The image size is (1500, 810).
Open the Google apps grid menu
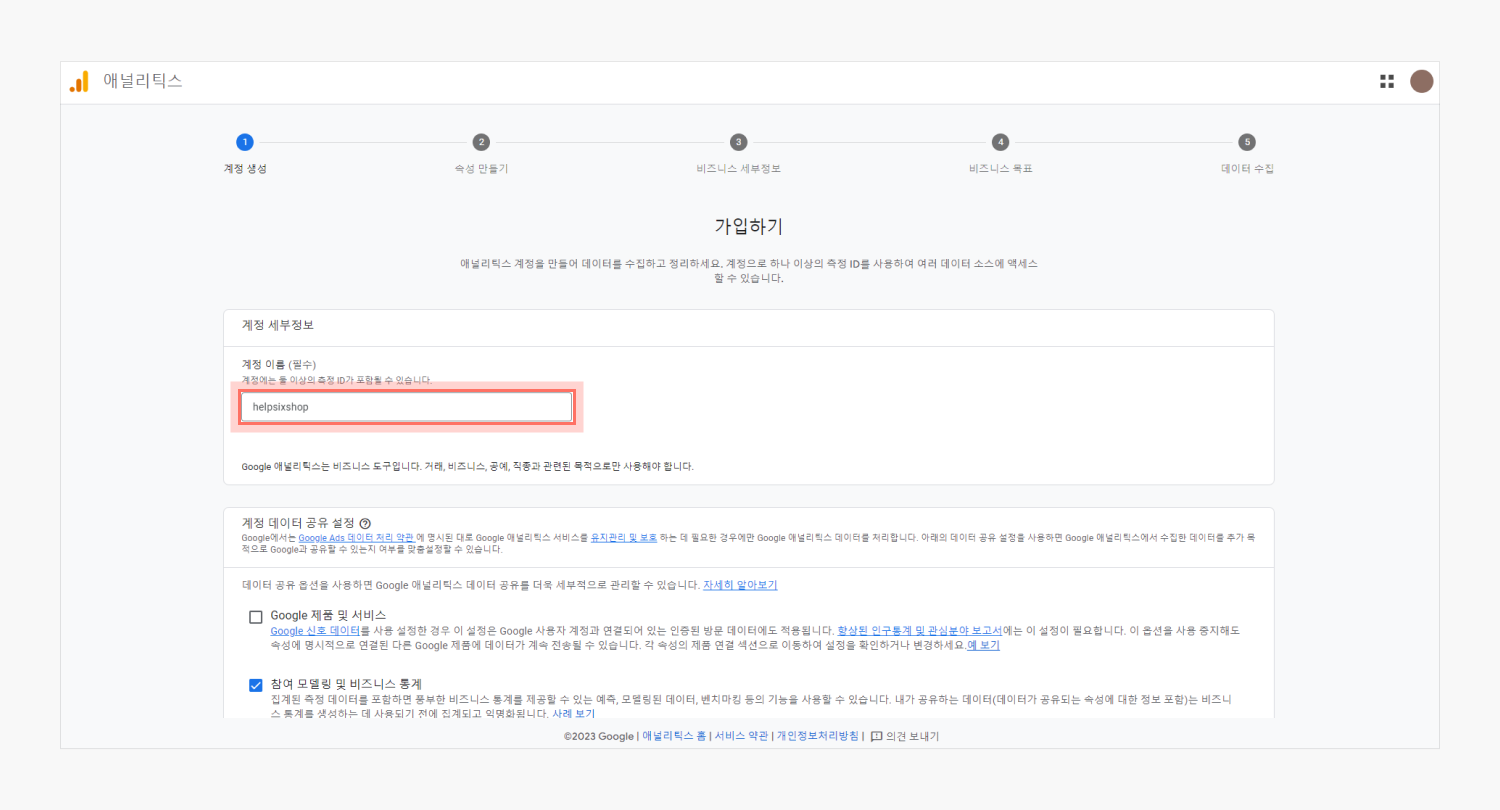tap(1387, 82)
